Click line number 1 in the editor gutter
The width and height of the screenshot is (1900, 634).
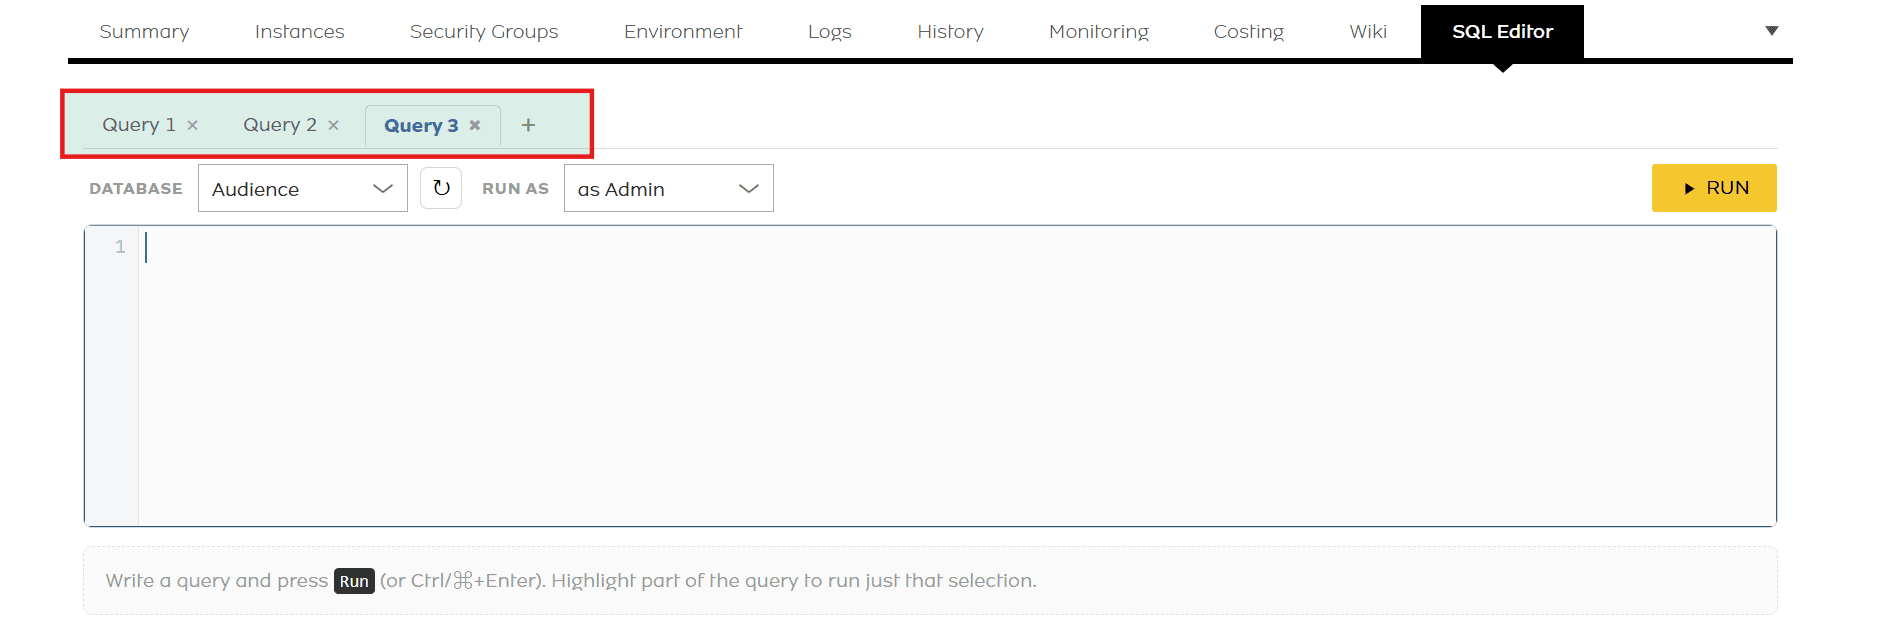pyautogui.click(x=120, y=247)
